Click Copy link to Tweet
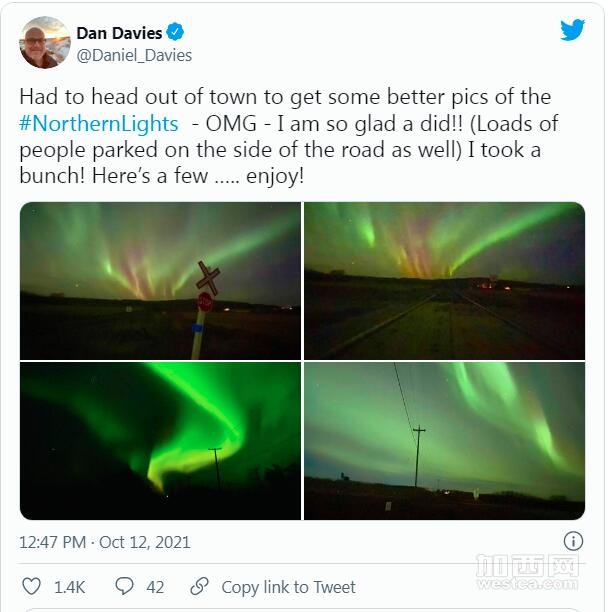The height and width of the screenshot is (612, 608). pyautogui.click(x=288, y=587)
